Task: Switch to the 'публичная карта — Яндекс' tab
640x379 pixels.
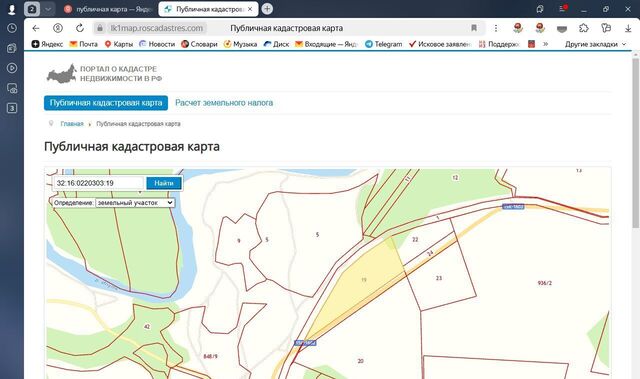Action: (x=107, y=9)
